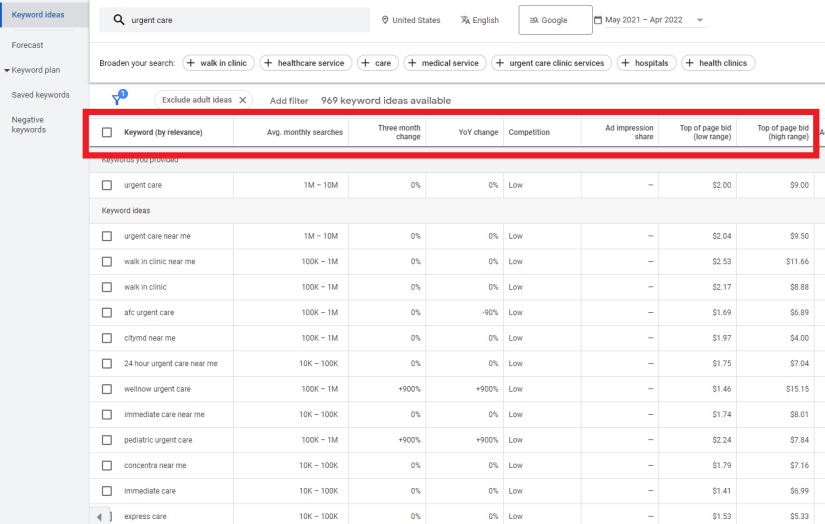Screen dimensions: 825x524
Task: Click plus icon on walk in clinic chip
Action: [x=191, y=63]
